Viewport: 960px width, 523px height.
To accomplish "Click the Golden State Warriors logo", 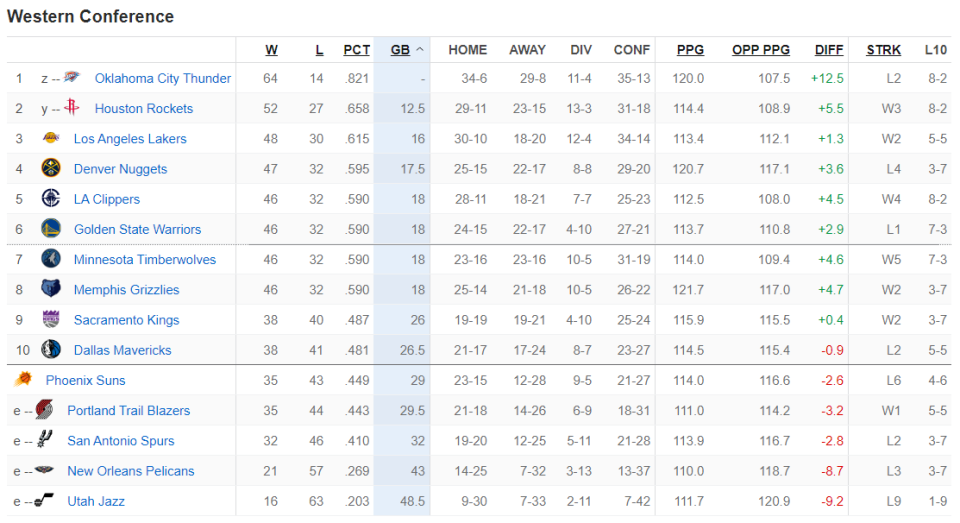I will click(51, 228).
